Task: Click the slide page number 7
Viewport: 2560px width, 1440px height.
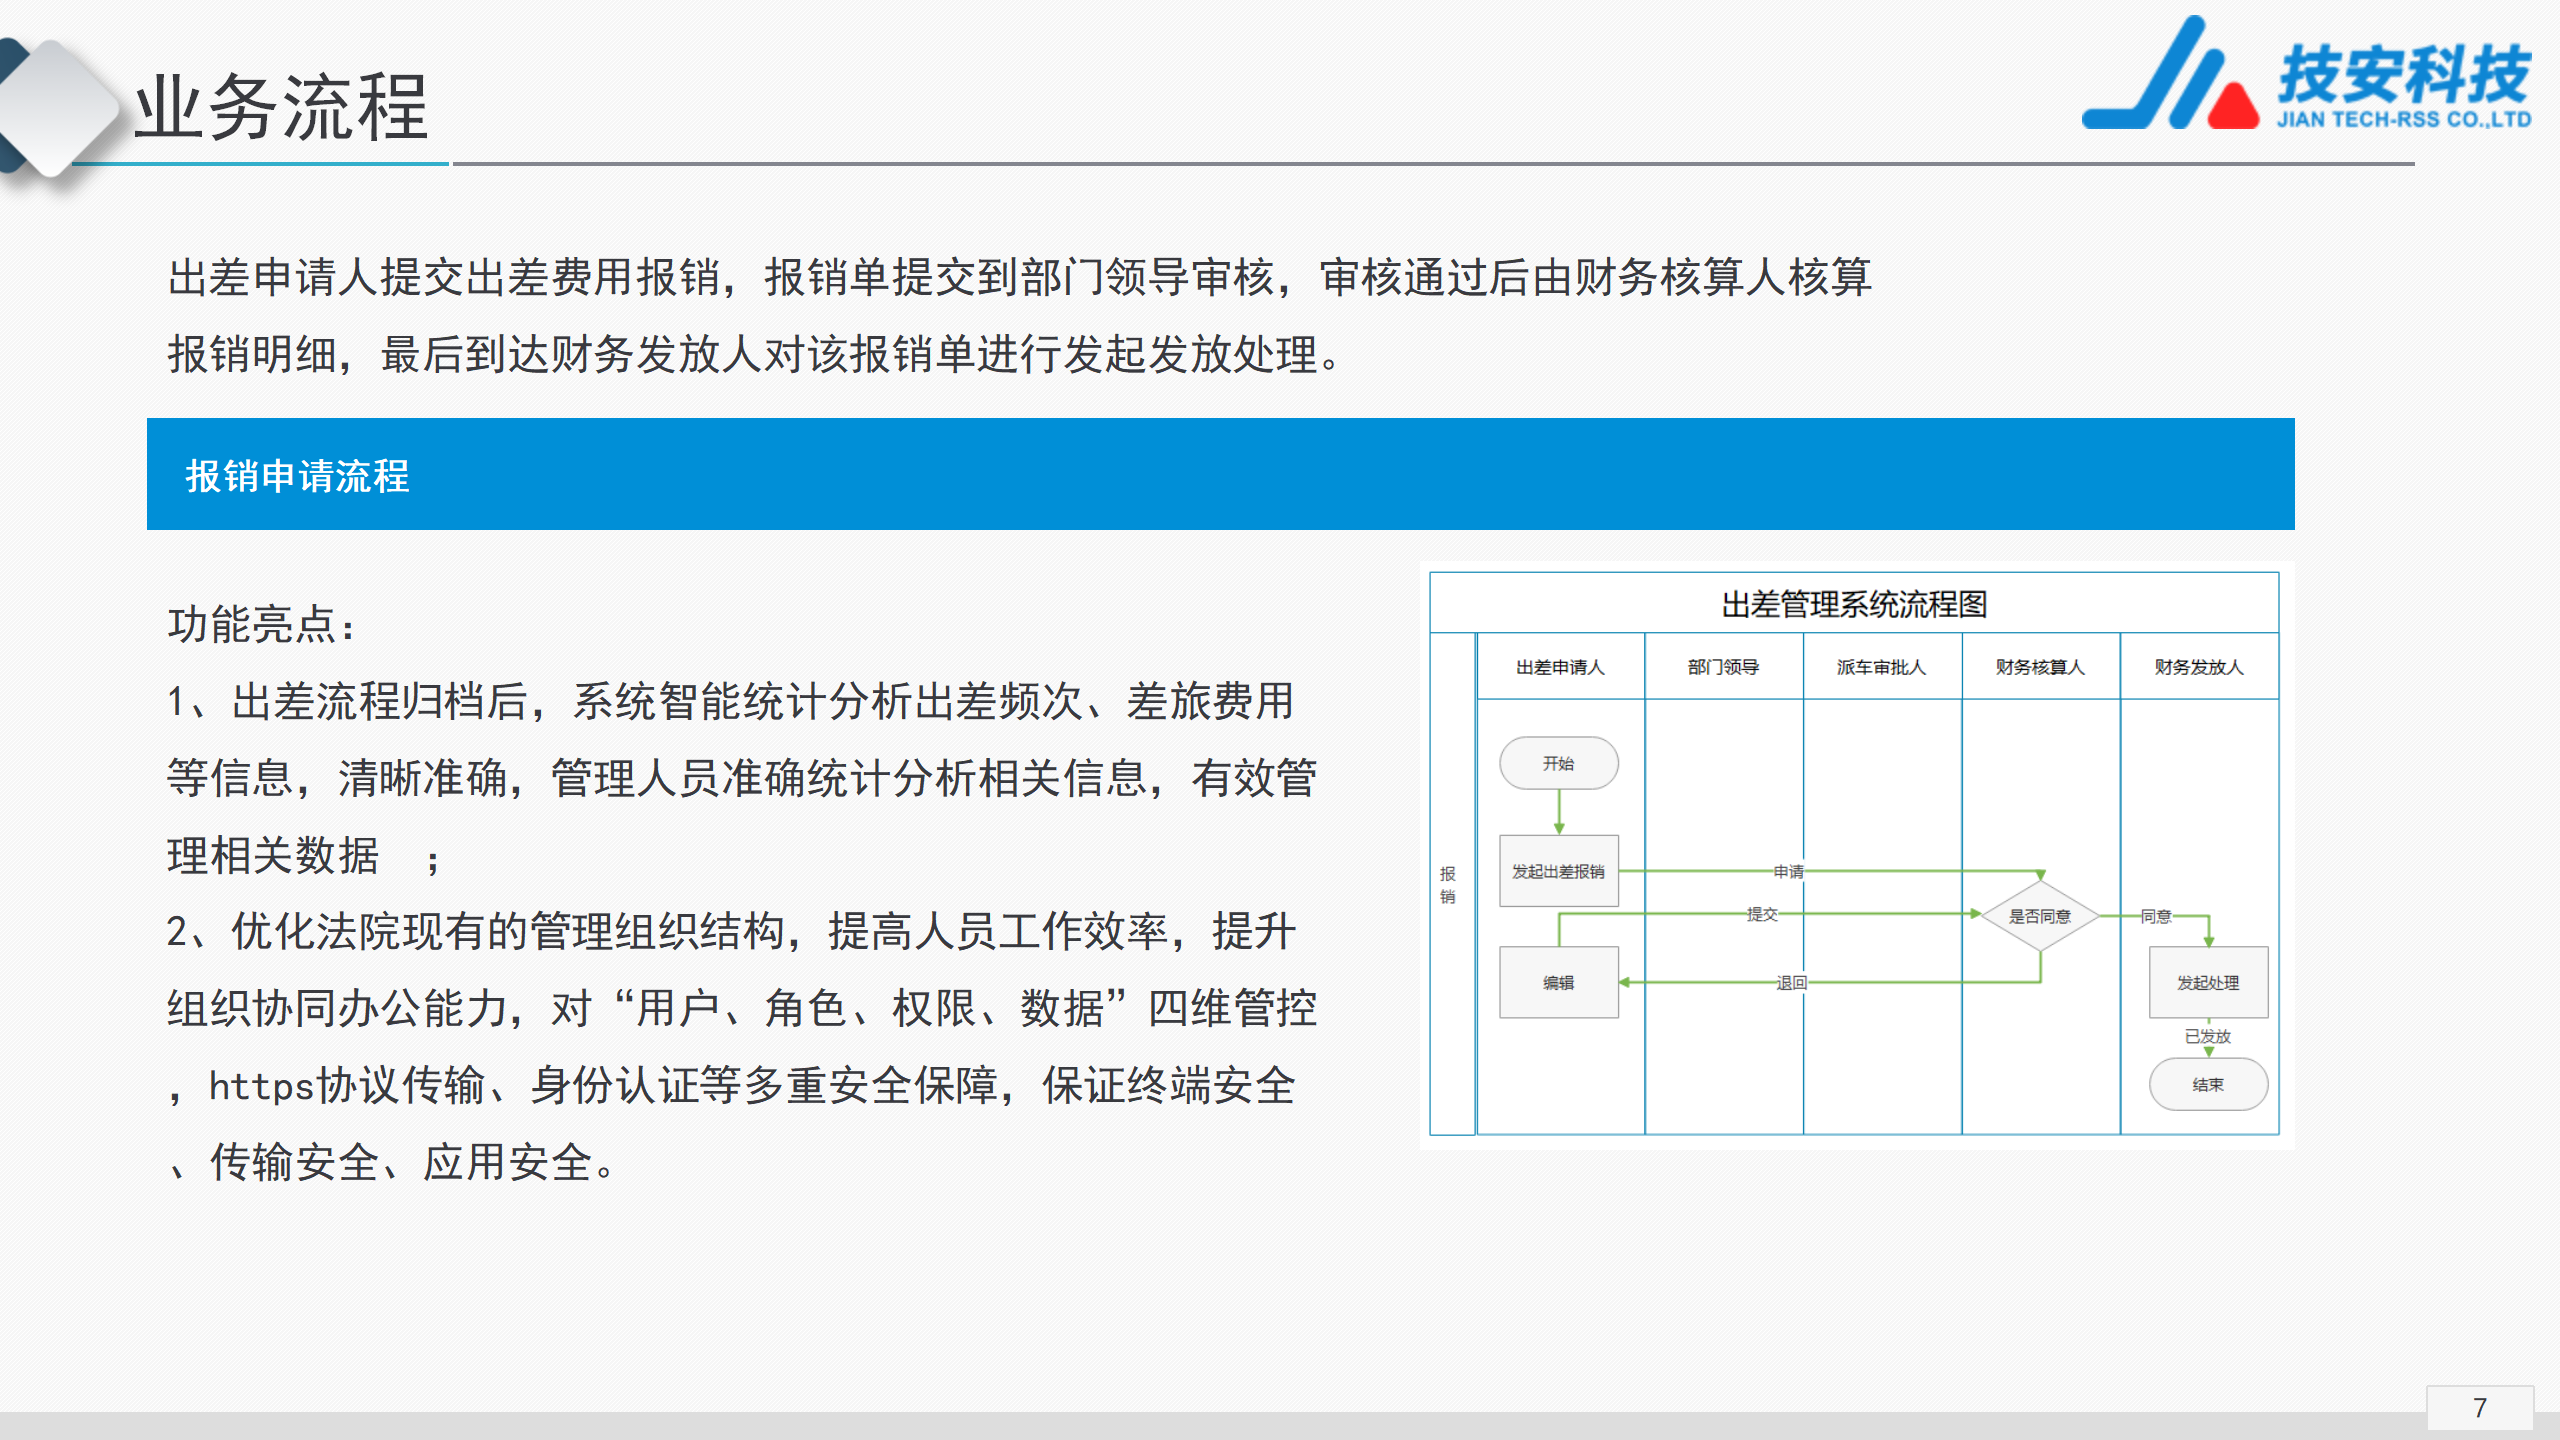Action: point(2479,1408)
